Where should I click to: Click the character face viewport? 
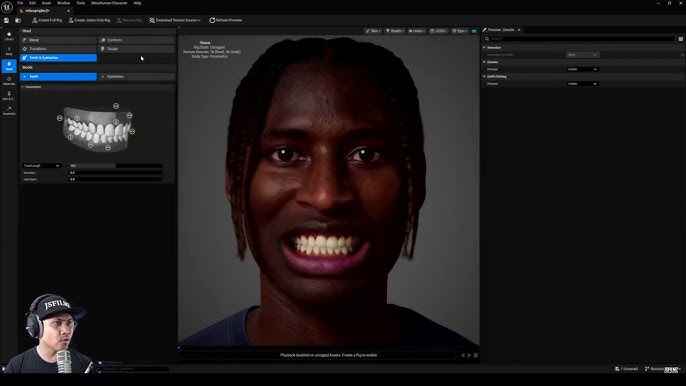(x=329, y=191)
